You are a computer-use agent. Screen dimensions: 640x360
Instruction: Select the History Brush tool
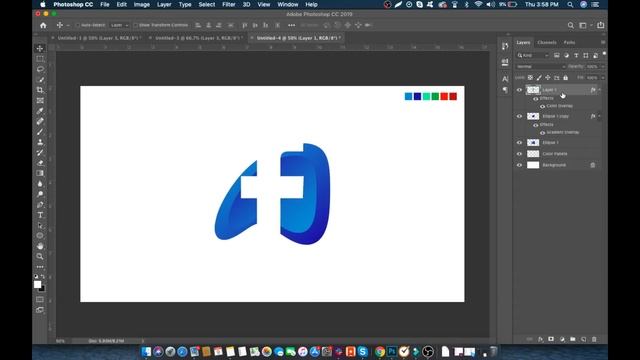click(40, 153)
